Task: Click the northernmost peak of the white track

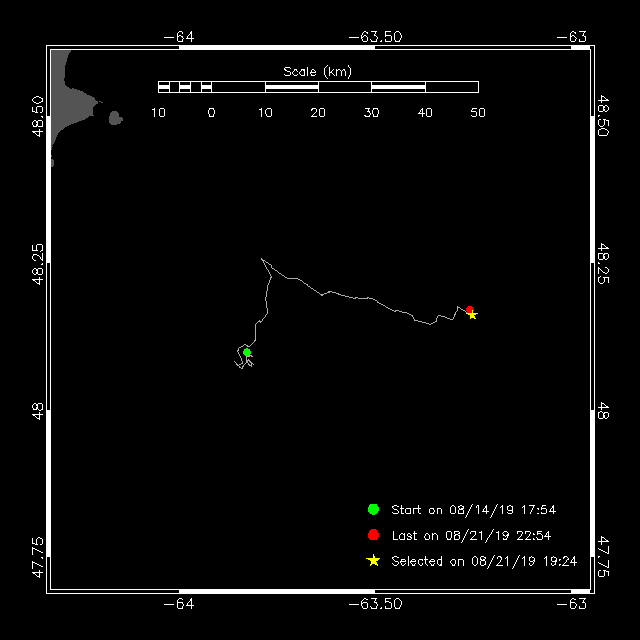Action: point(262,259)
